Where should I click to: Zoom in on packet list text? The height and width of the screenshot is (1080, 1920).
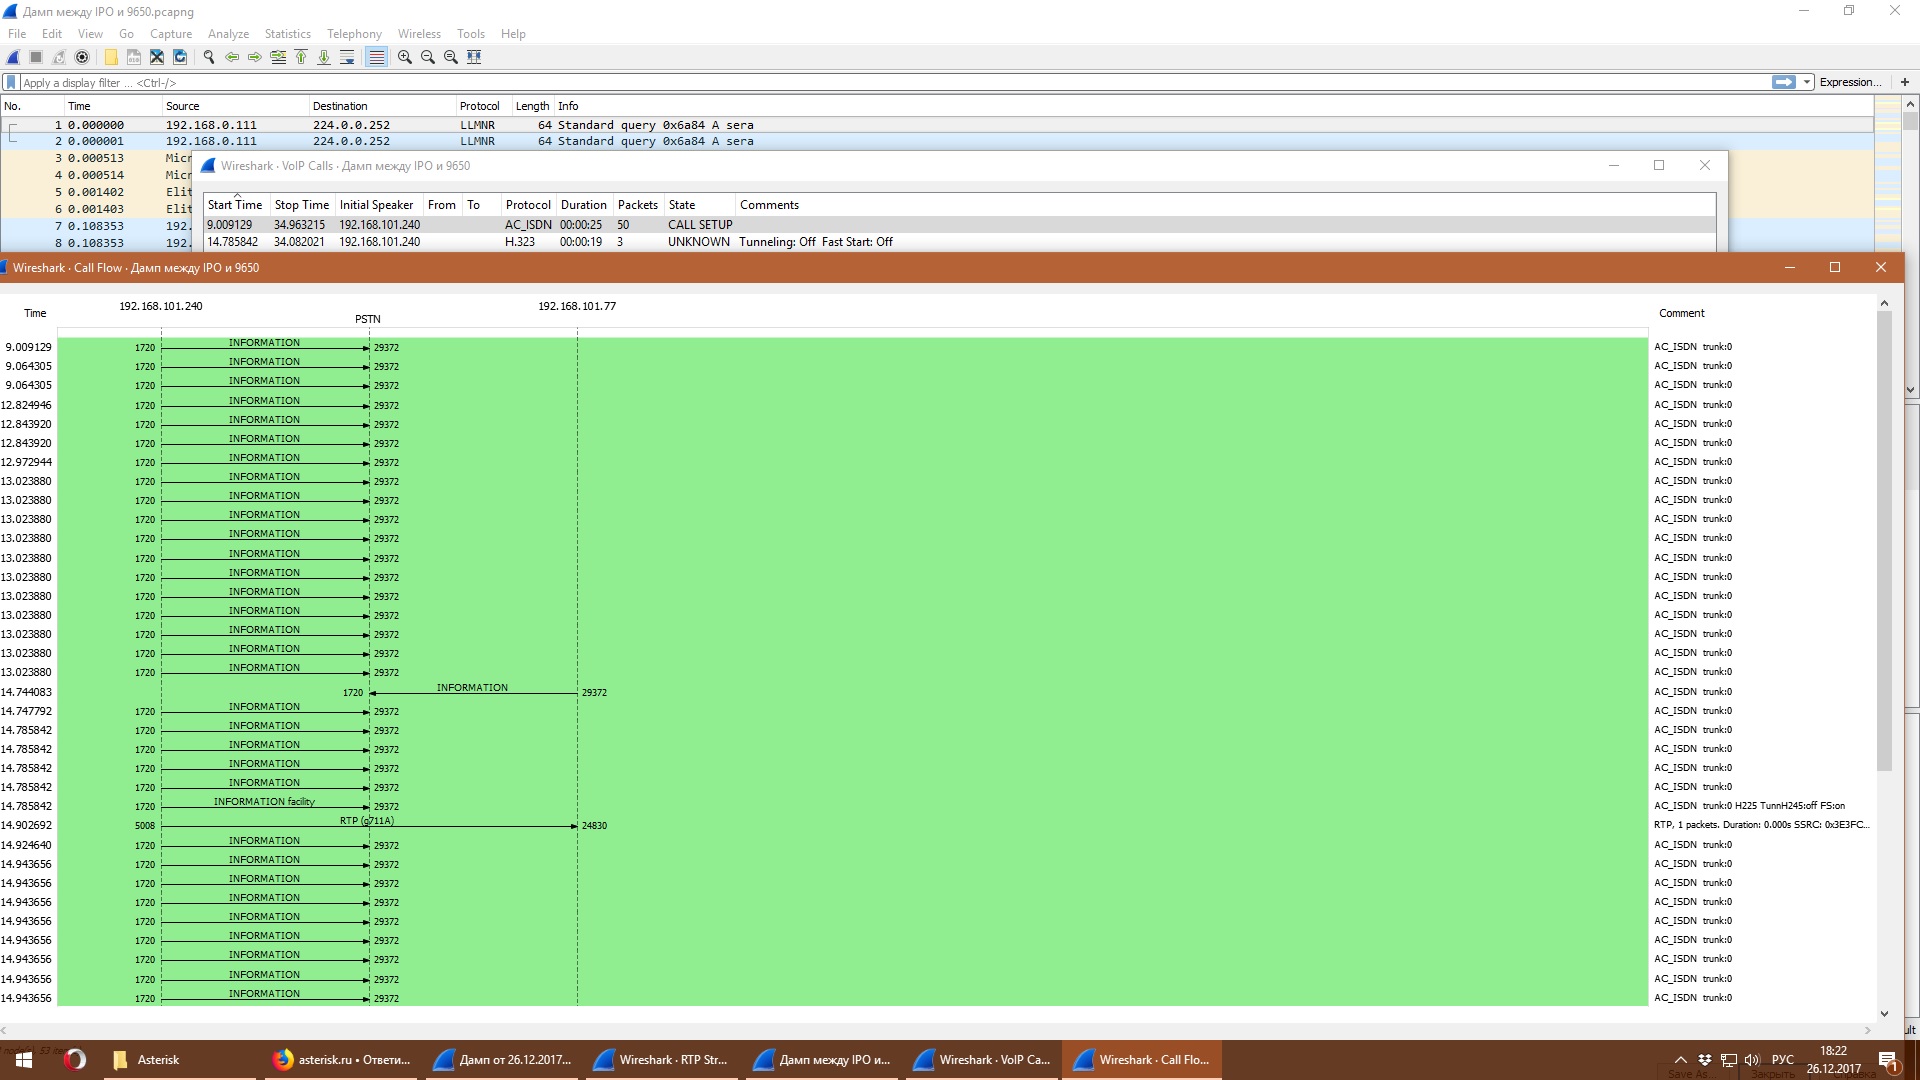pos(405,57)
